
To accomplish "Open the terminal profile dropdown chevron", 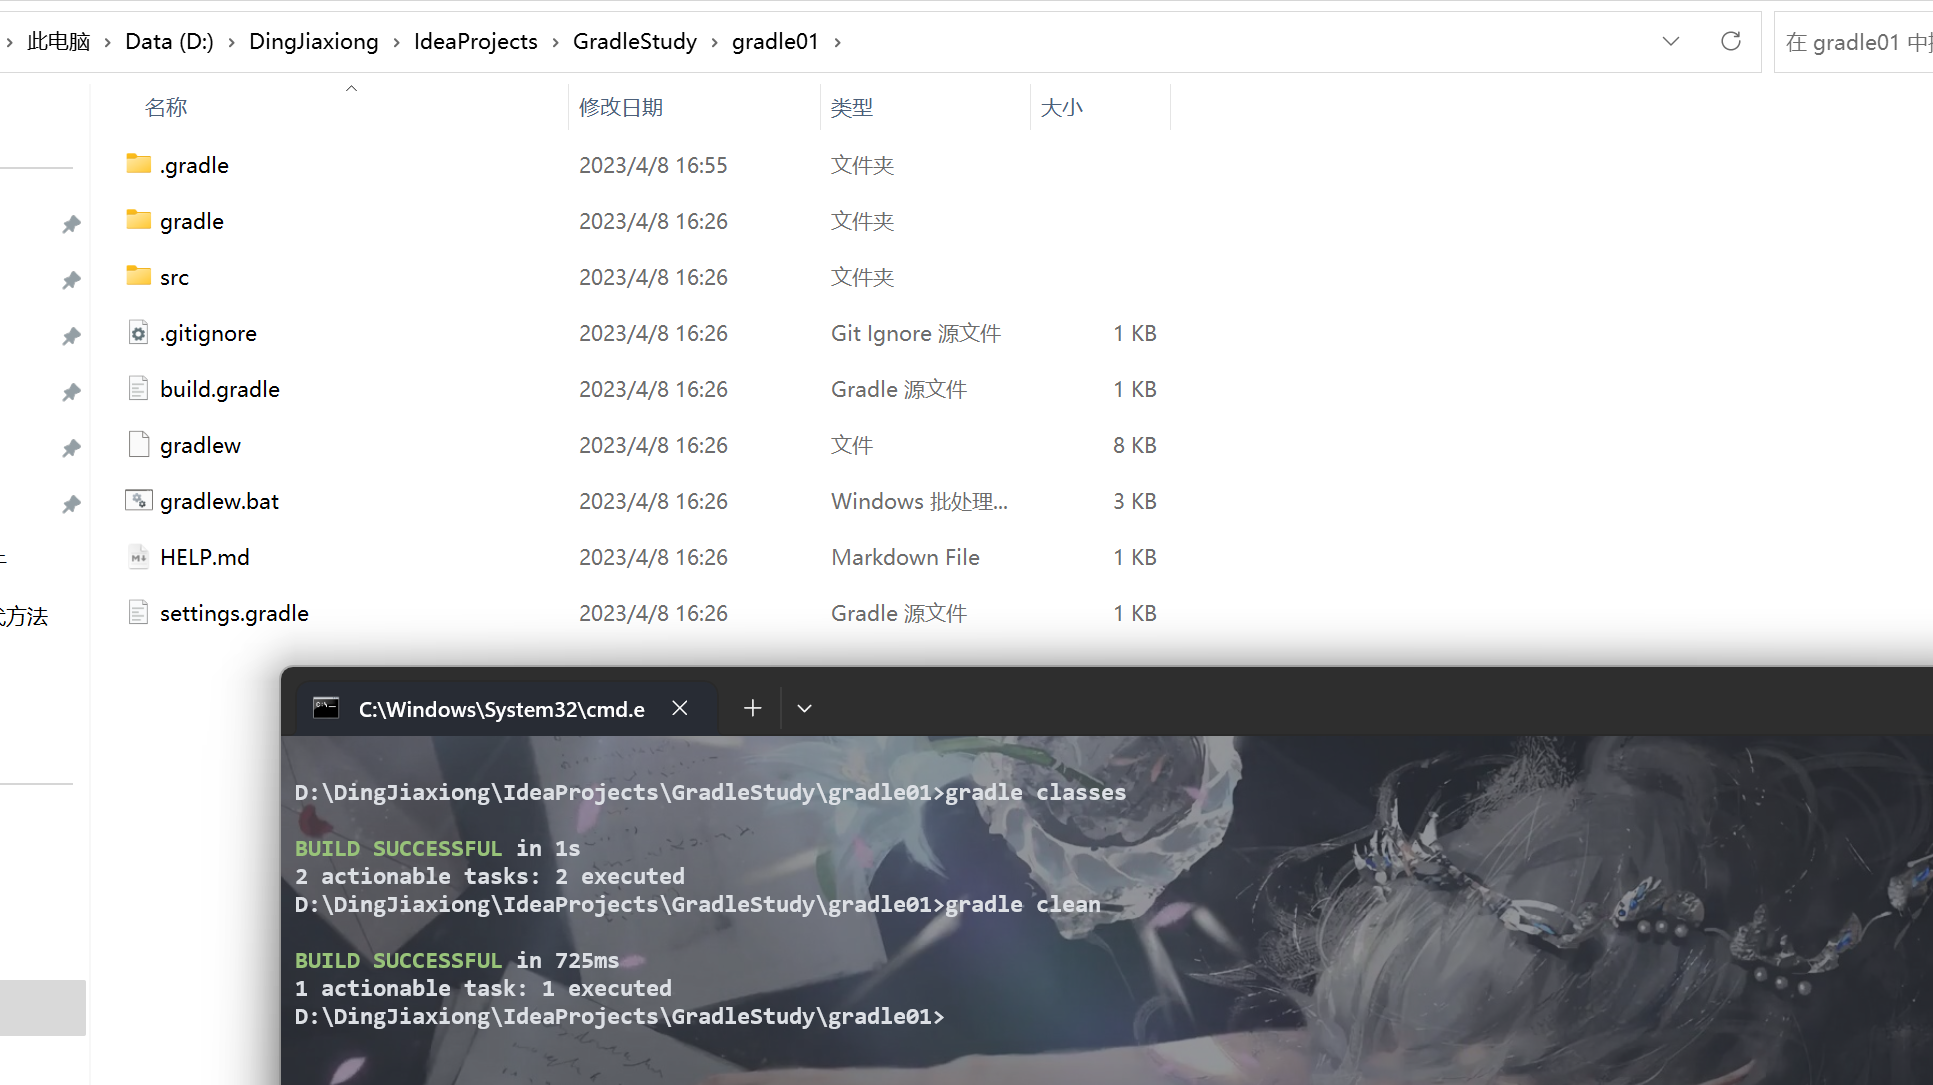I will click(x=804, y=708).
